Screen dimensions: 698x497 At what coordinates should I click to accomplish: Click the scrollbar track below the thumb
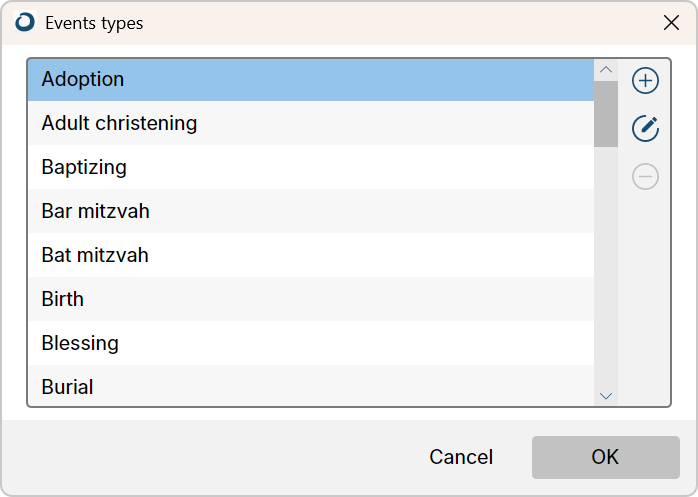[x=606, y=266]
